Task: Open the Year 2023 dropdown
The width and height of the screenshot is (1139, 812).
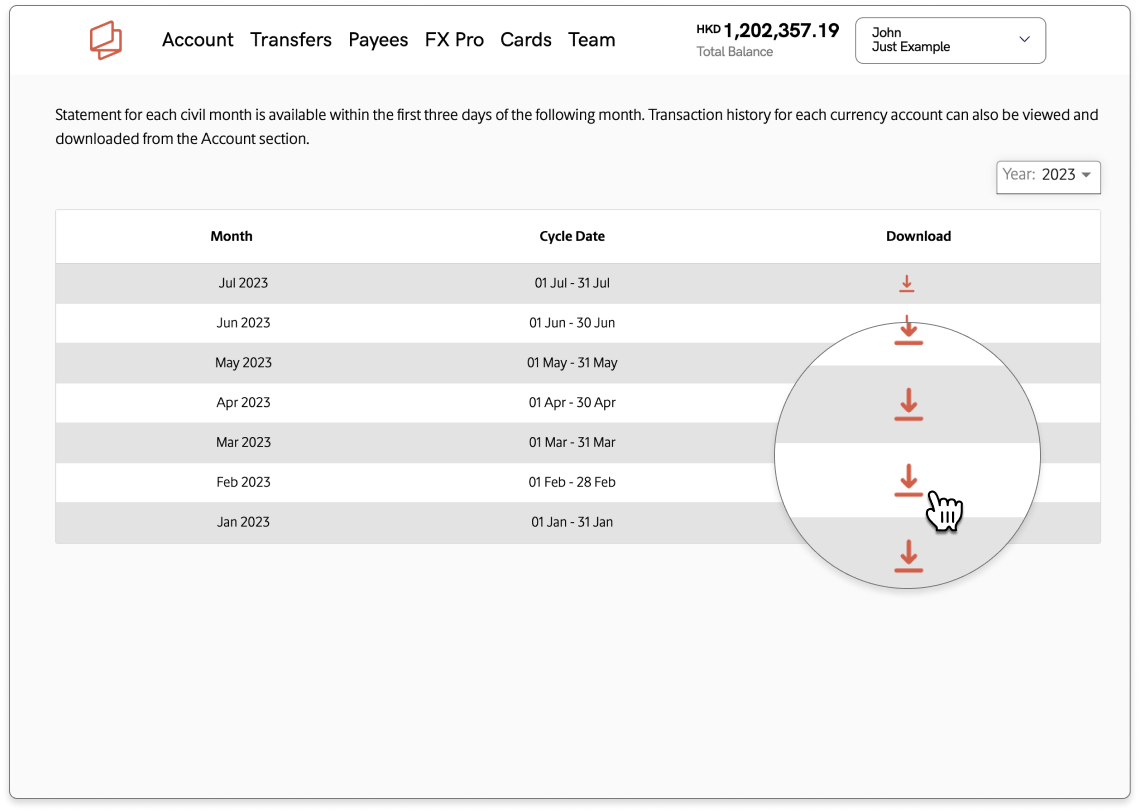Action: coord(1048,177)
